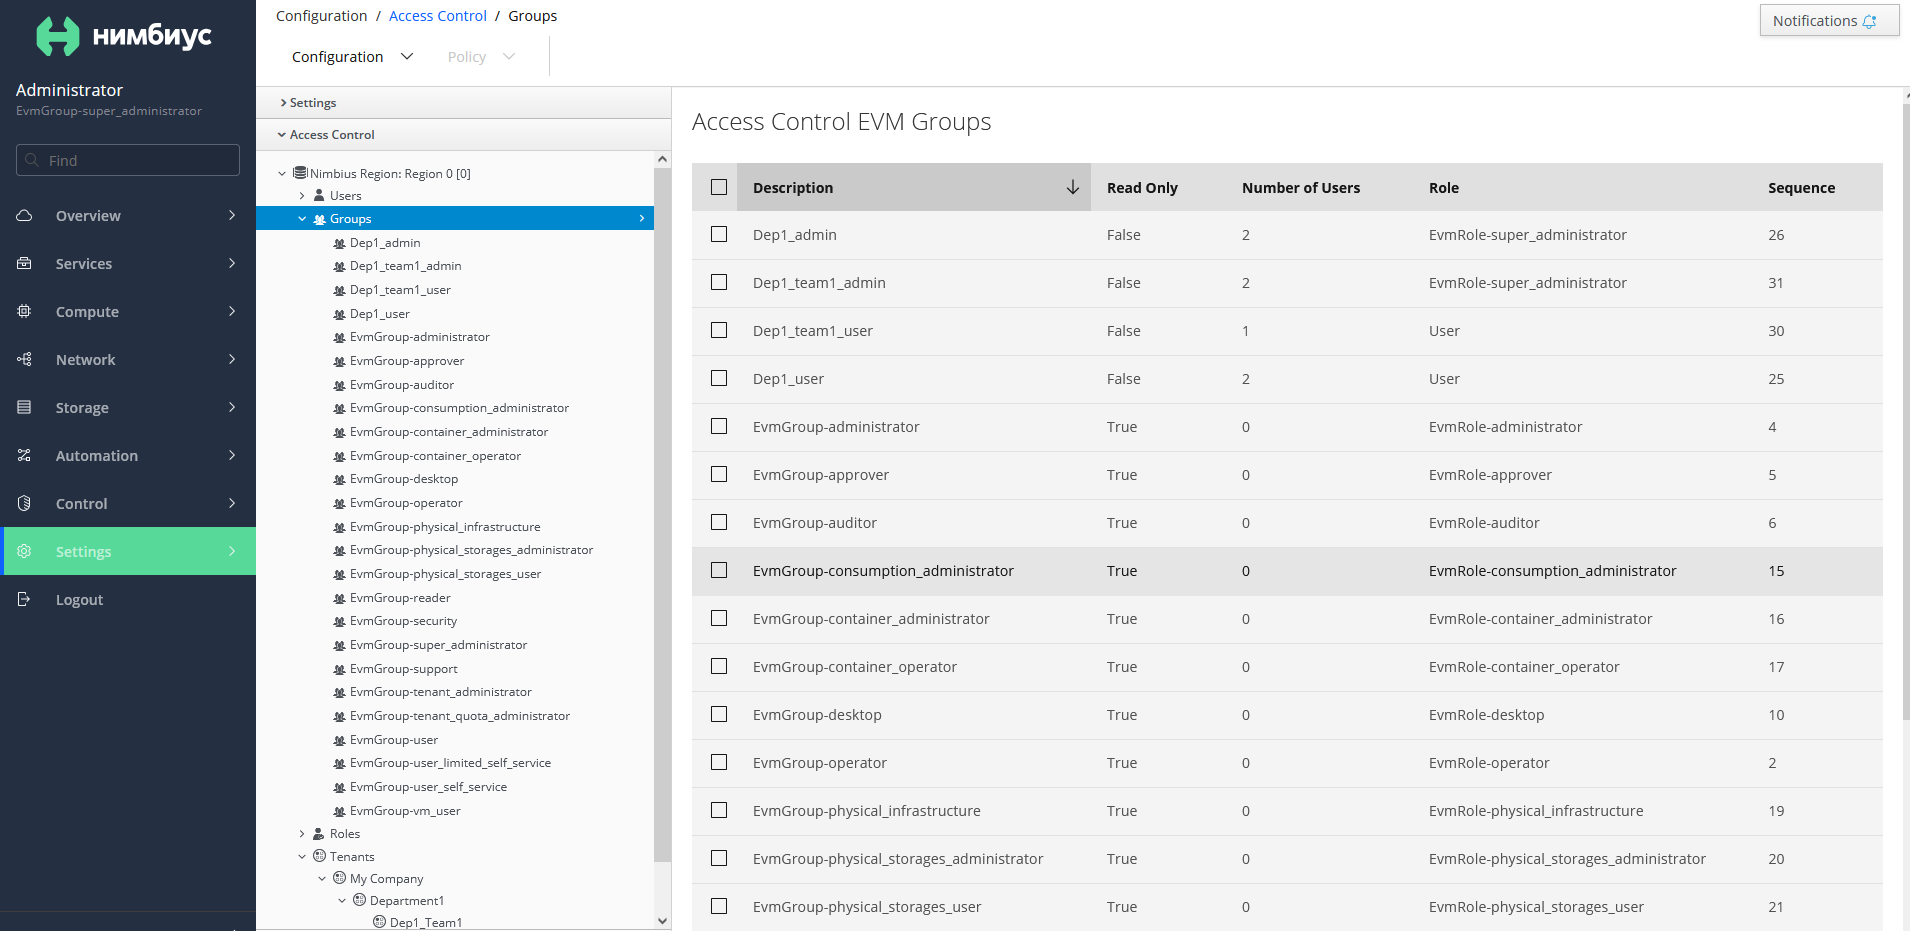Click the Nimbus logo icon
This screenshot has height=931, width=1910.
pyautogui.click(x=57, y=36)
